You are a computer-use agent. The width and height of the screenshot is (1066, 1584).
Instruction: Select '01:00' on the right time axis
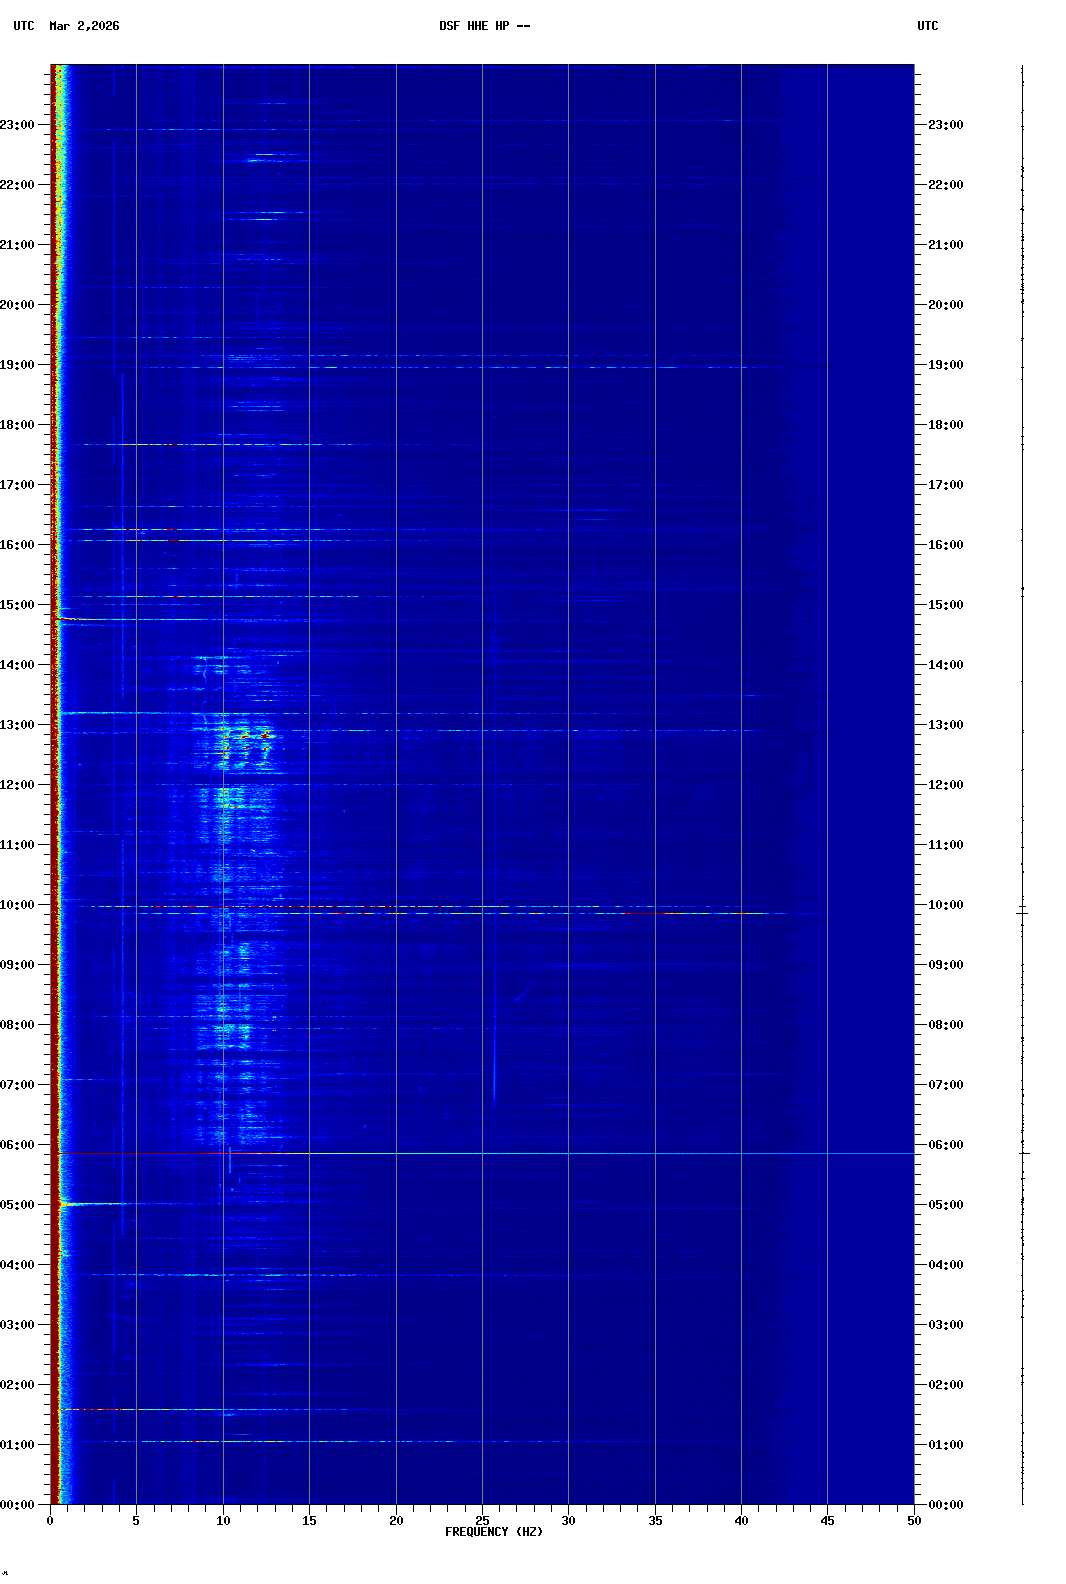tap(946, 1445)
